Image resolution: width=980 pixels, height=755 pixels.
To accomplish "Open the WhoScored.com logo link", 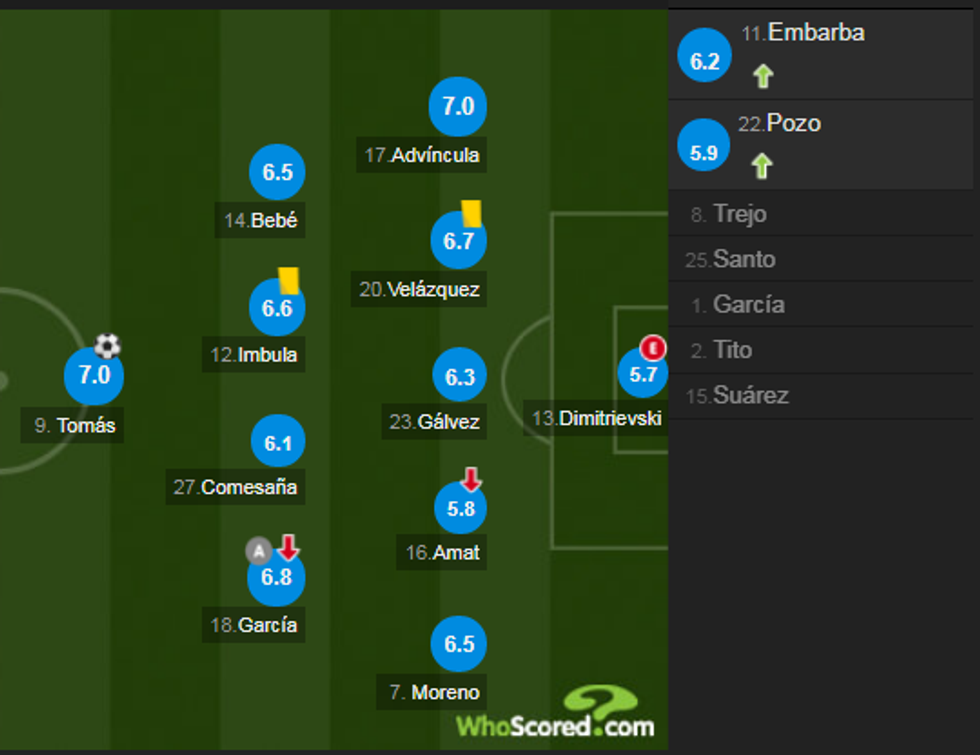I will pos(555,714).
